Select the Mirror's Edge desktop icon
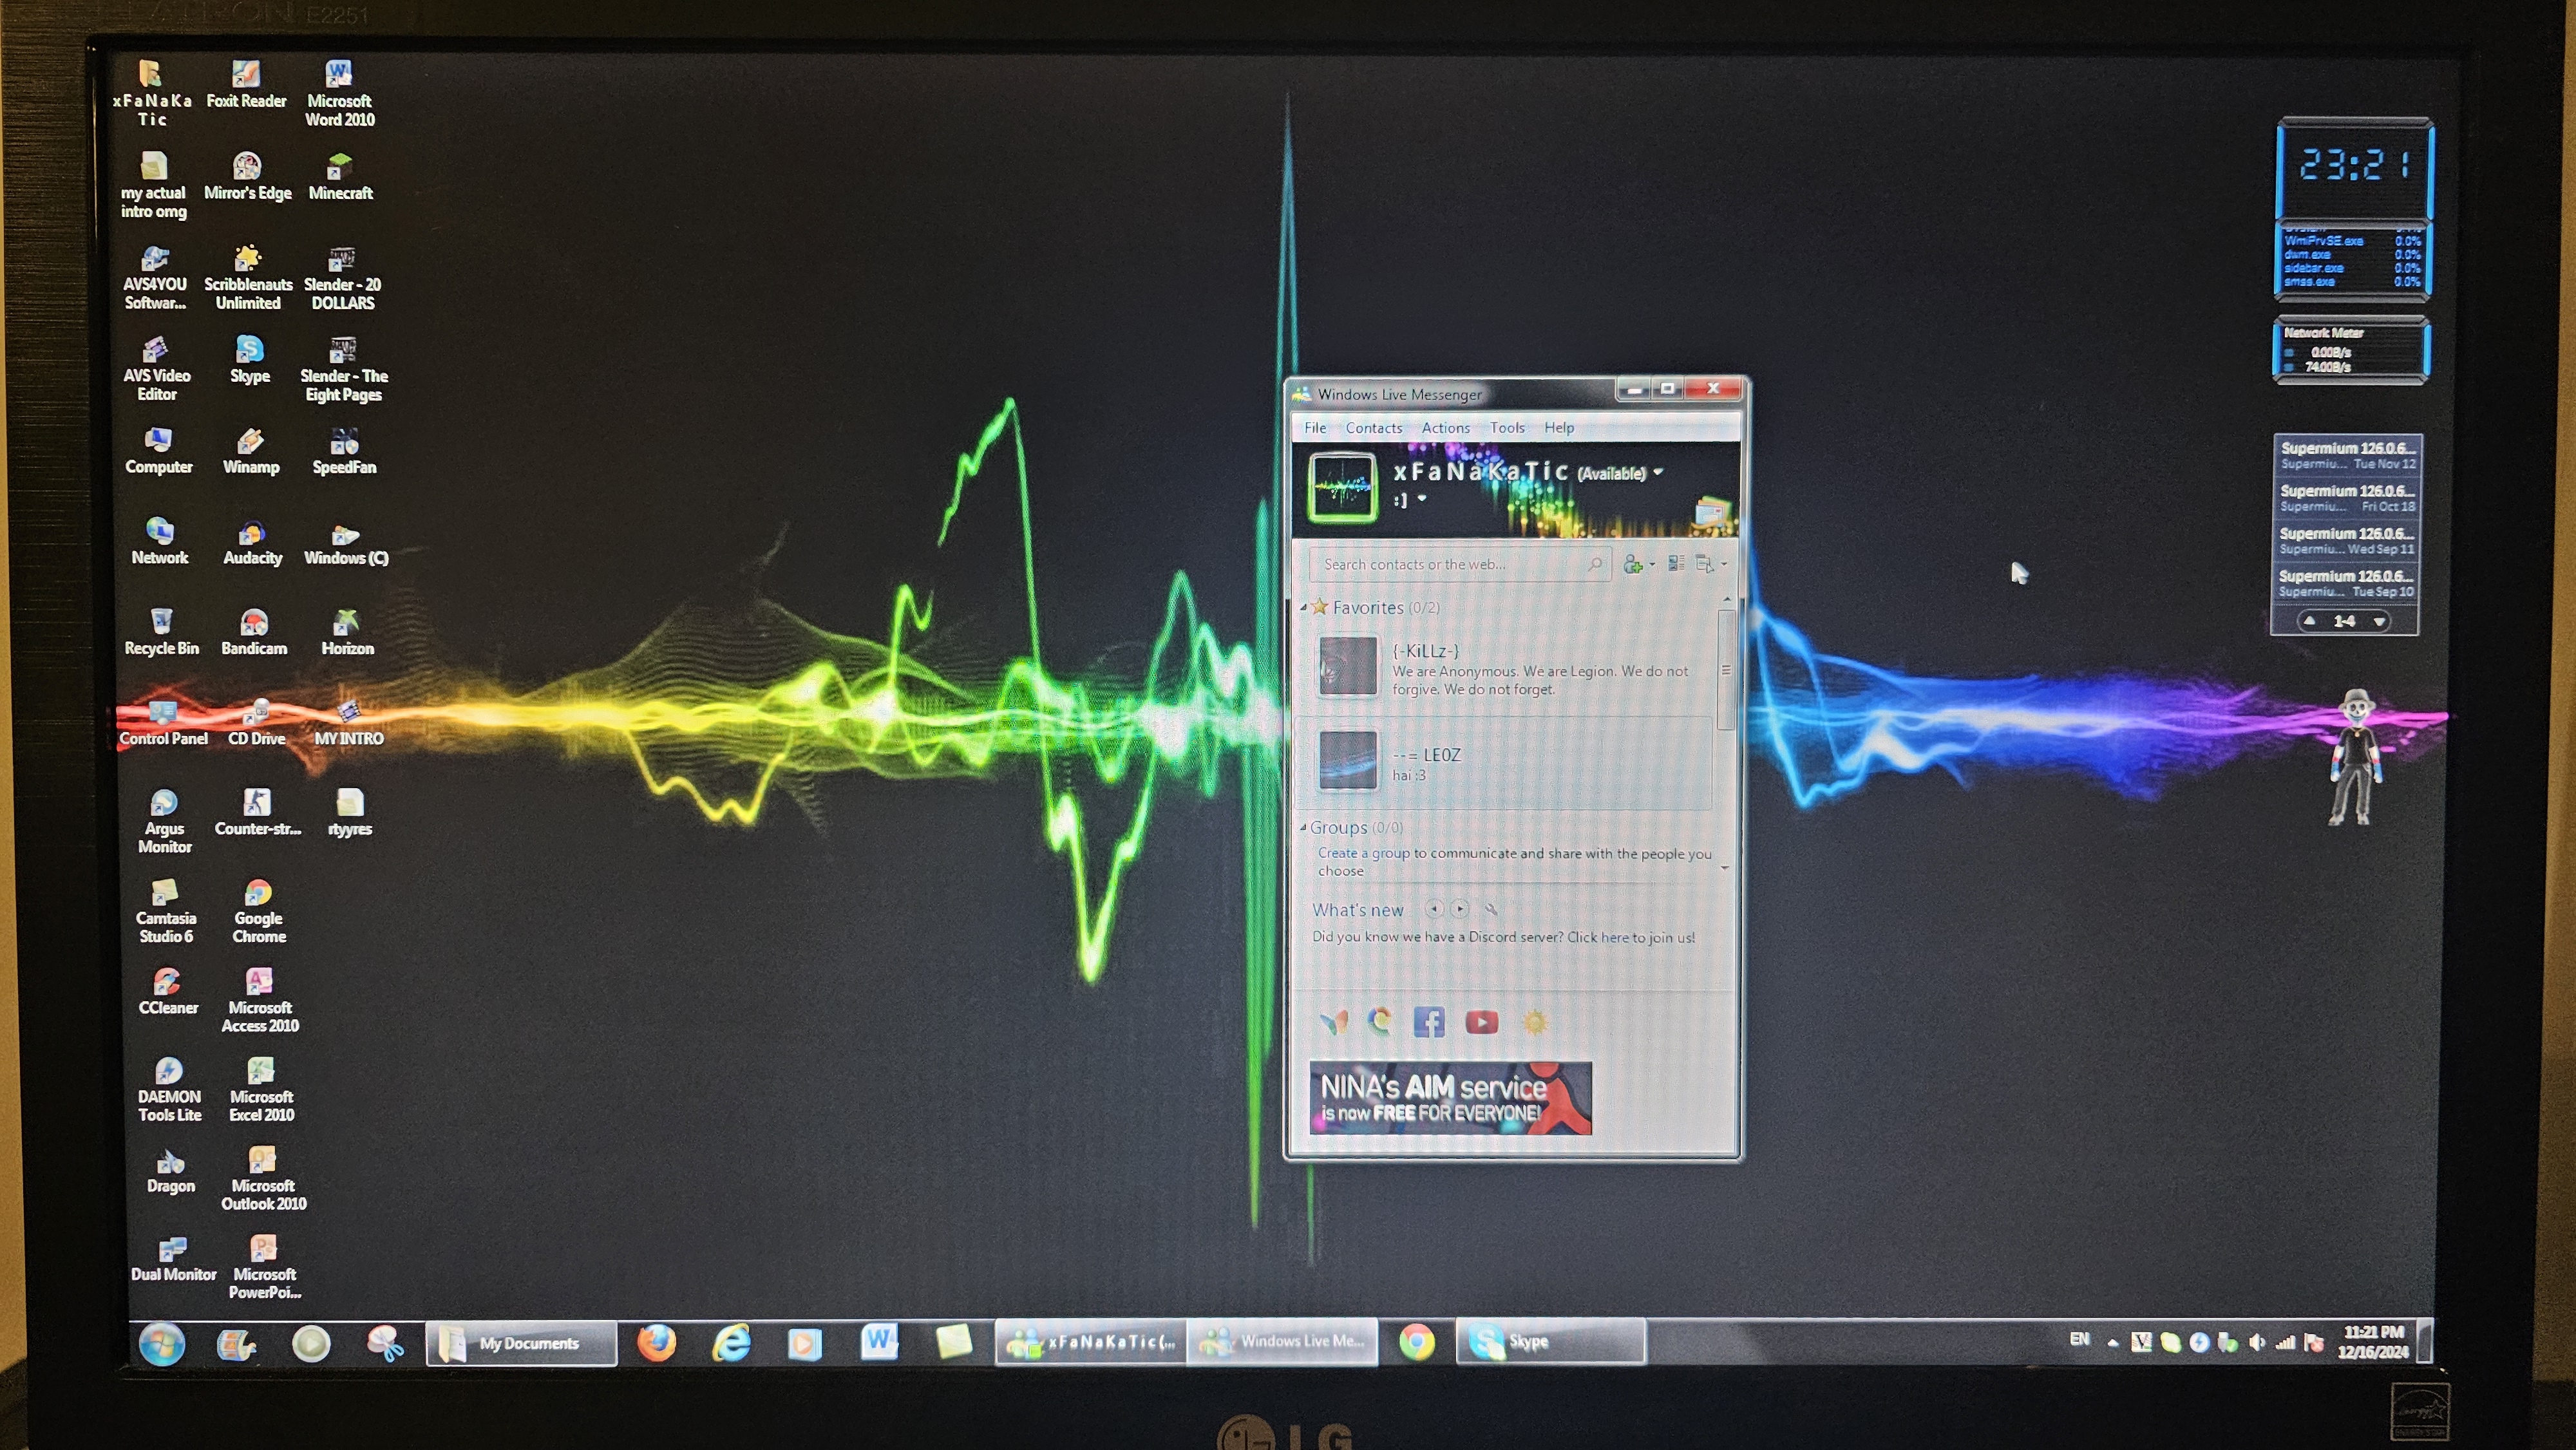The height and width of the screenshot is (1450, 2576). (x=247, y=177)
